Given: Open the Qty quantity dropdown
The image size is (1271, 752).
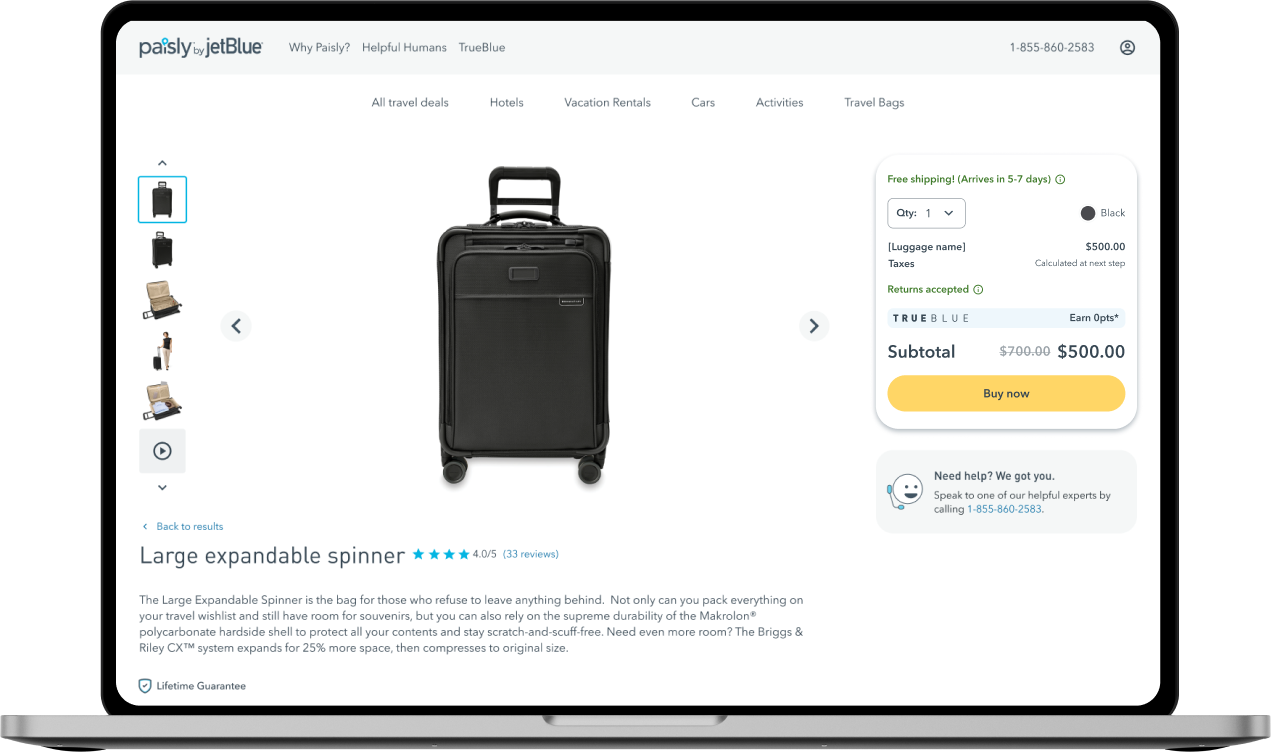Looking at the screenshot, I should point(926,213).
